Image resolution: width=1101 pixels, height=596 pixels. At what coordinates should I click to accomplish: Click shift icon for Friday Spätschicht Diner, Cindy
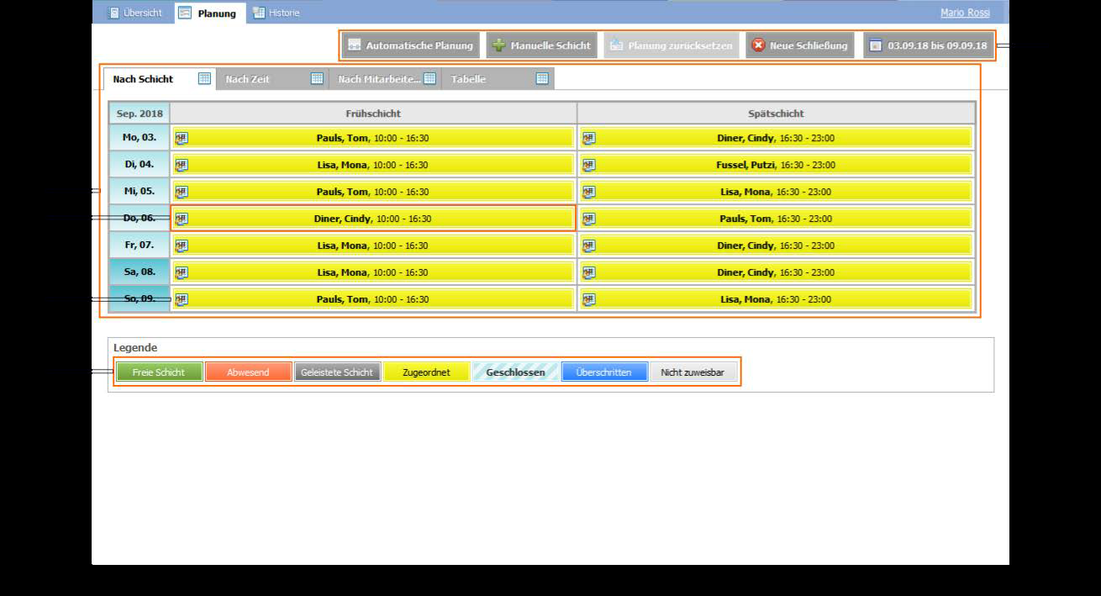[588, 246]
